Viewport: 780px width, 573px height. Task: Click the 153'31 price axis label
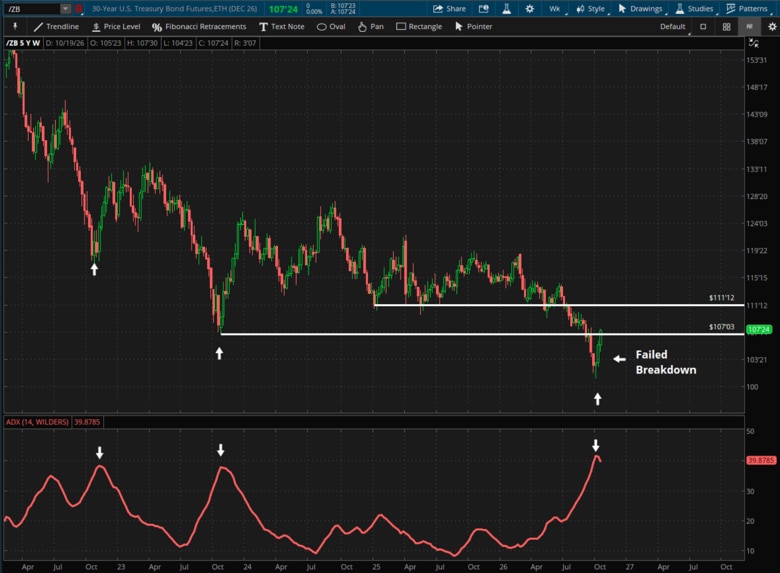pyautogui.click(x=756, y=60)
